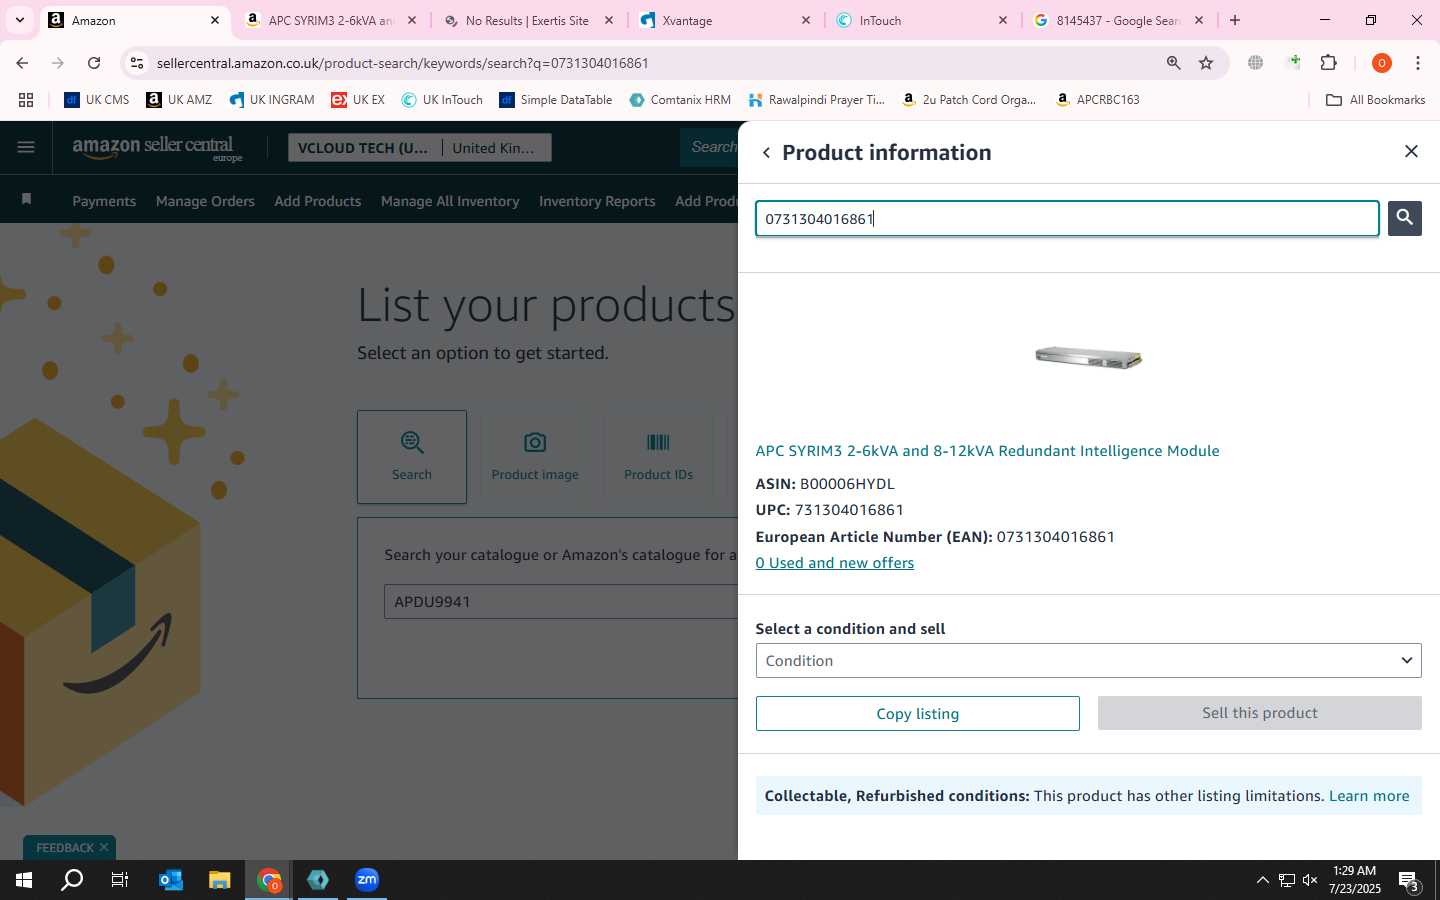Click the search magnifier button in Product information
Image resolution: width=1440 pixels, height=900 pixels.
(1404, 218)
